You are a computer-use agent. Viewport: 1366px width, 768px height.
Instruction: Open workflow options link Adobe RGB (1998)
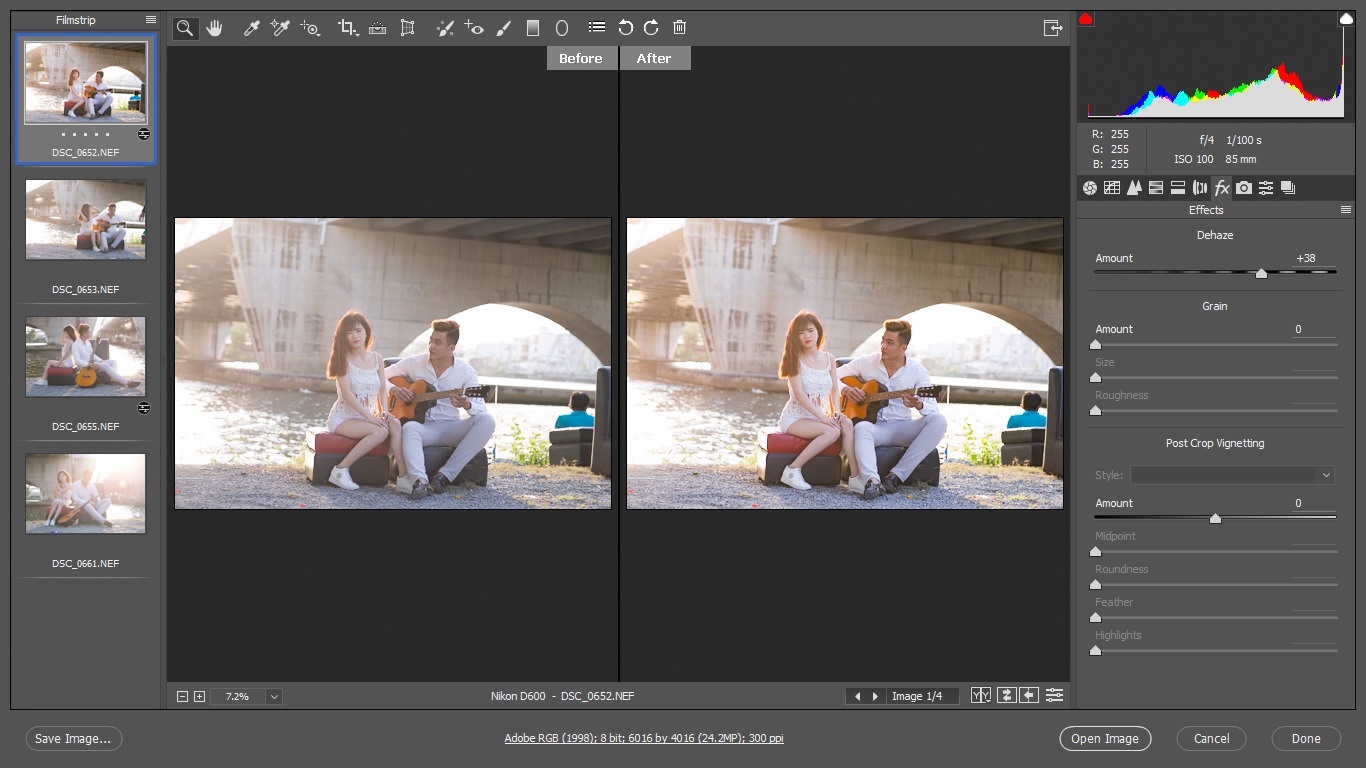644,739
